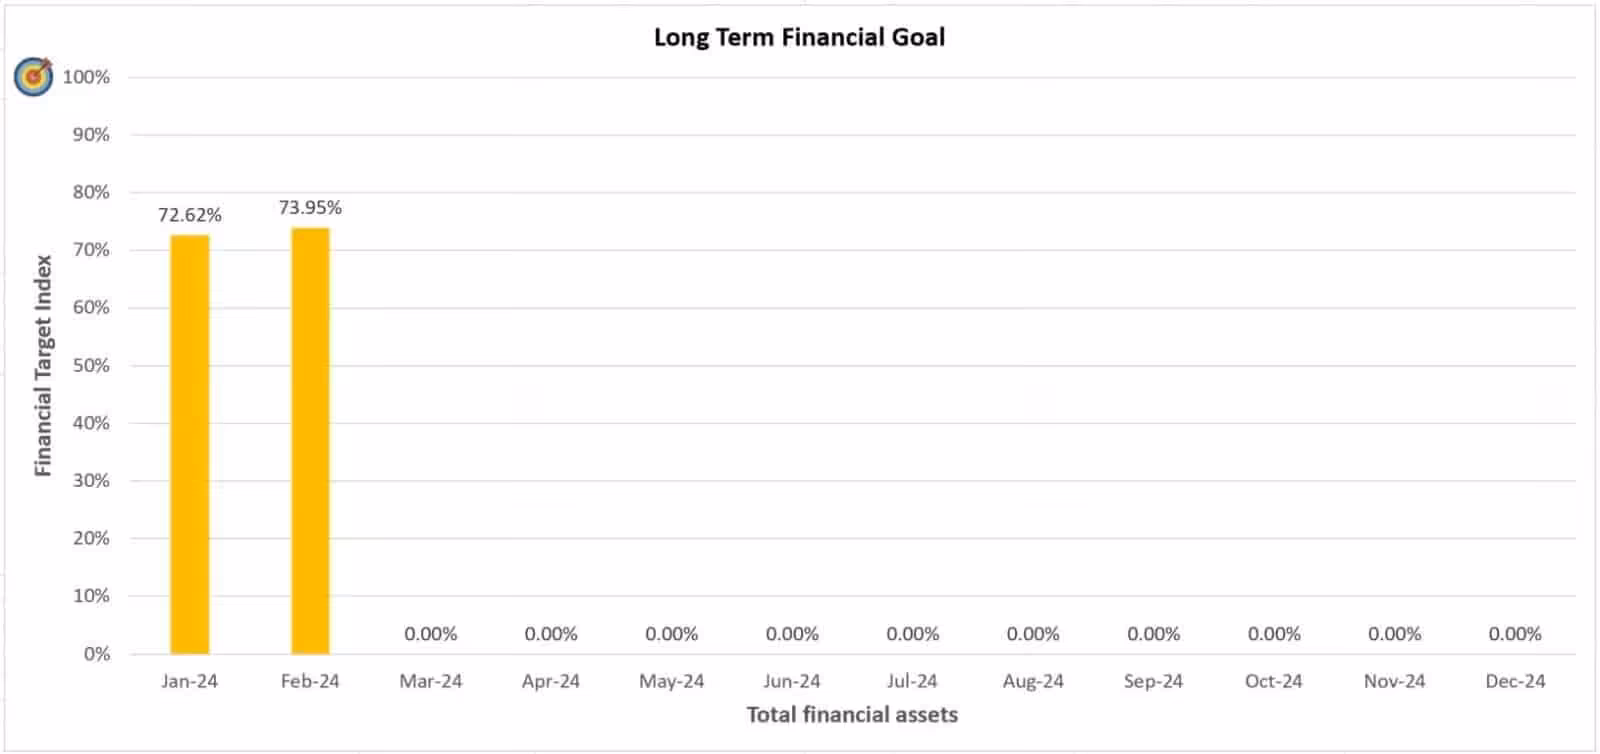Click the Mar-24 0.00% data label

(x=430, y=634)
